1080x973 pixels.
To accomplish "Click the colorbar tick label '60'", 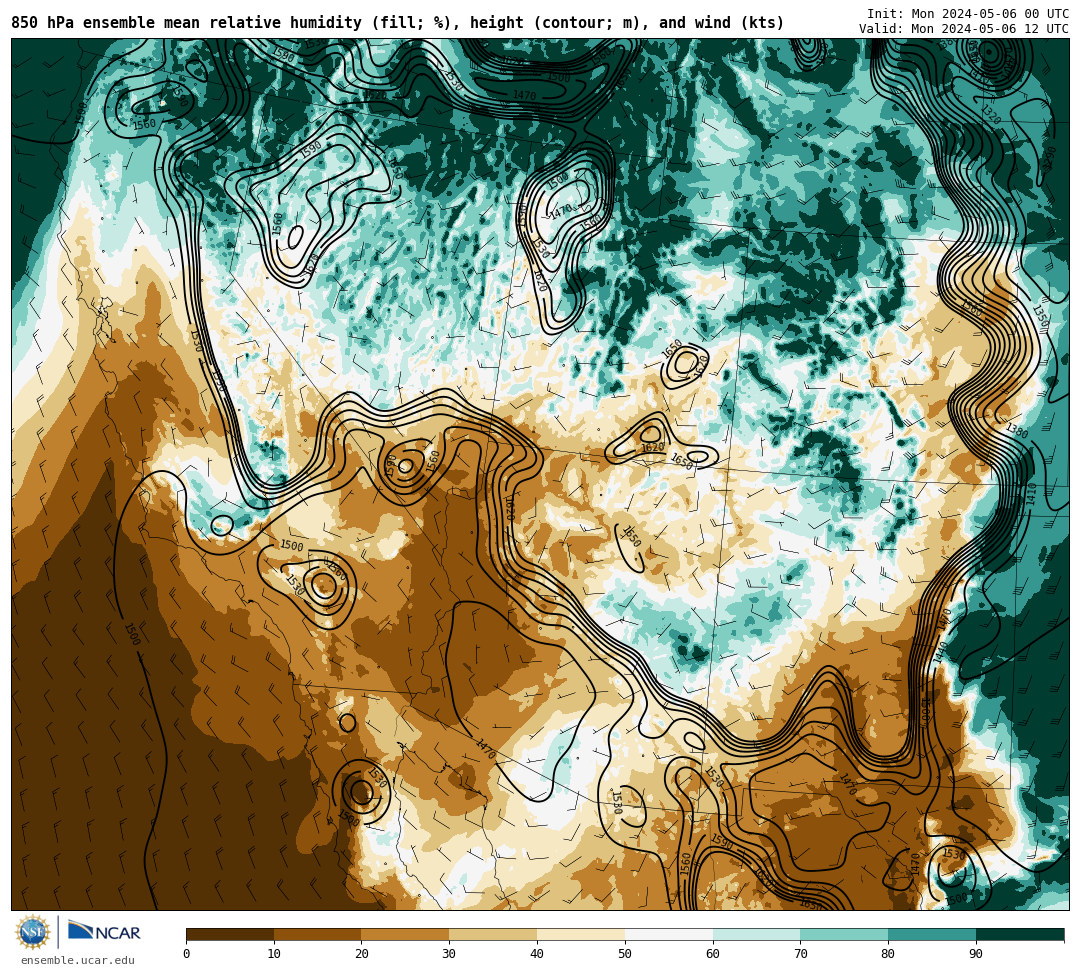I will point(713,954).
